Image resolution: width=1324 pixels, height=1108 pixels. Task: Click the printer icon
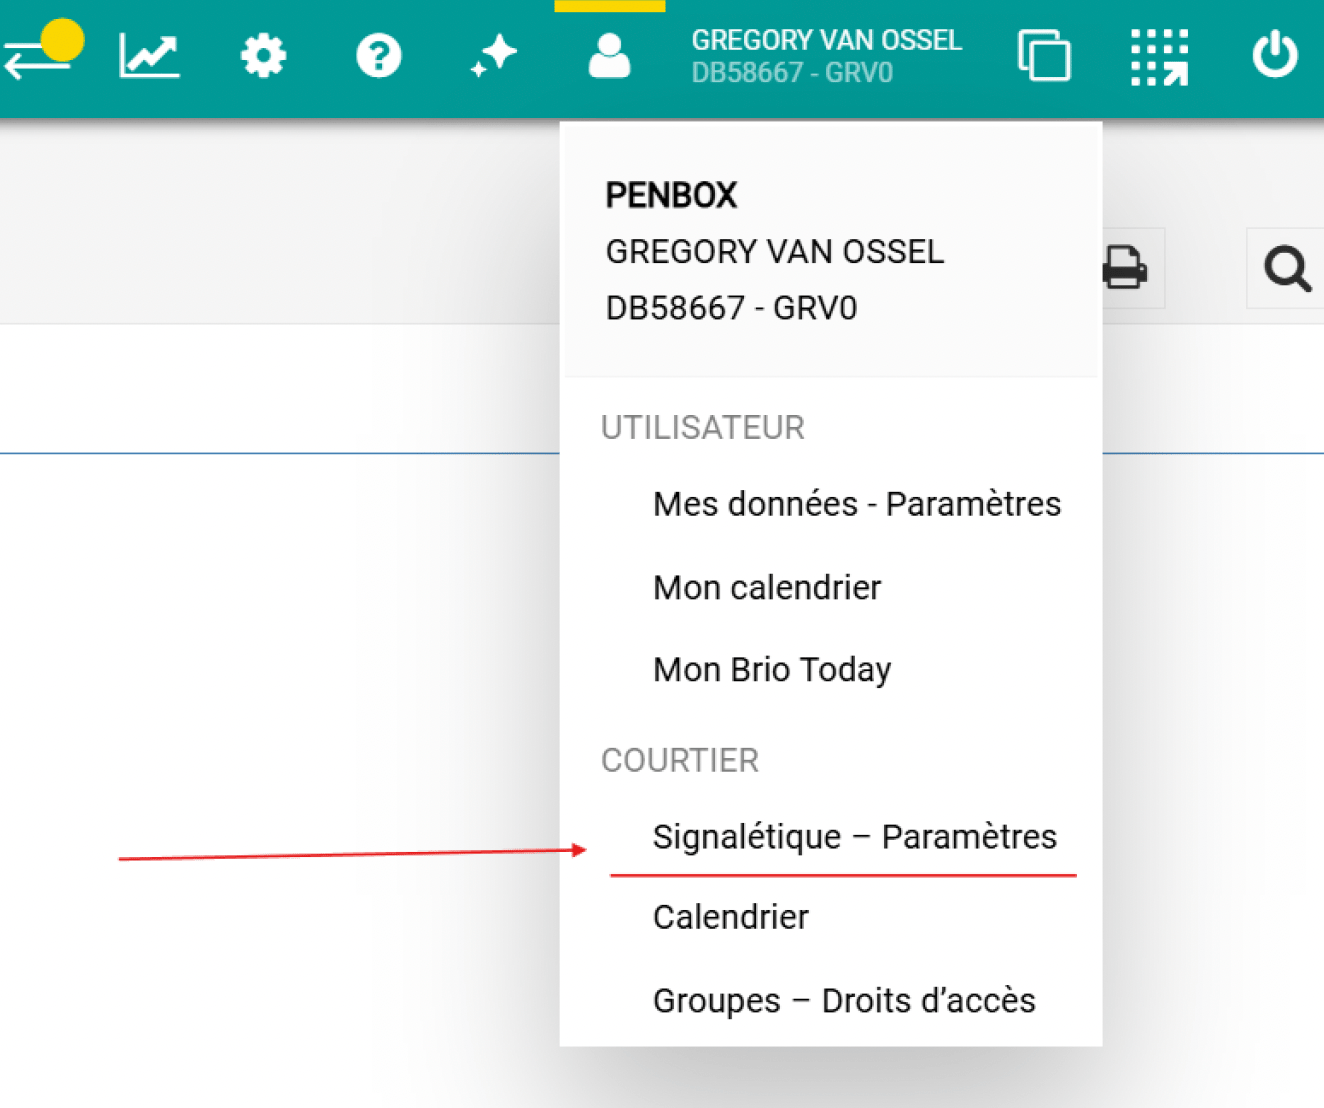click(1125, 267)
